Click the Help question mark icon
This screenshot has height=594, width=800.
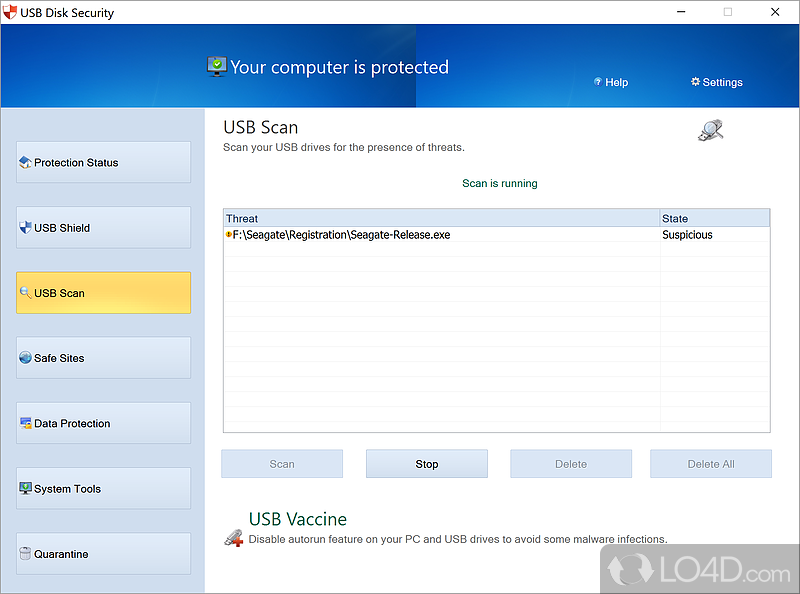597,82
